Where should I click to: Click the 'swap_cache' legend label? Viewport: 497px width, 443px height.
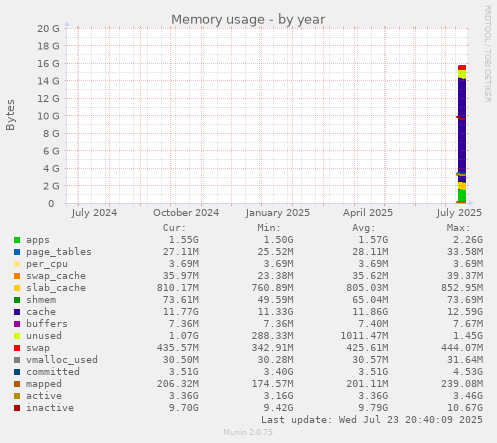tap(56, 276)
